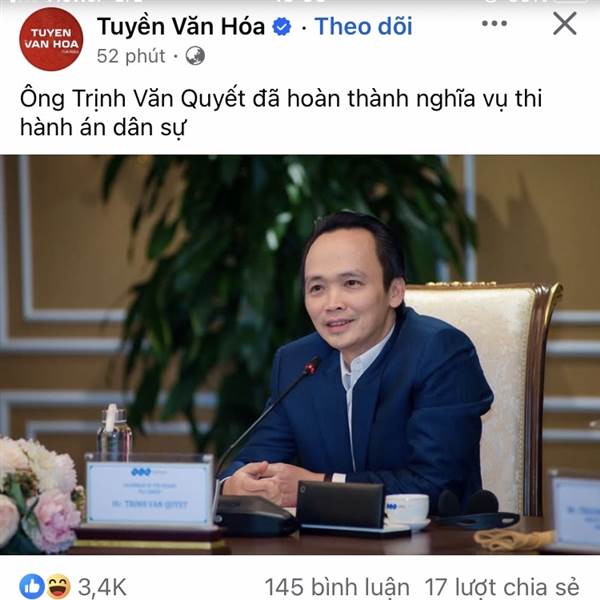The height and width of the screenshot is (600, 600).
Task: Click the white teacup in the photo
Action: tap(406, 509)
